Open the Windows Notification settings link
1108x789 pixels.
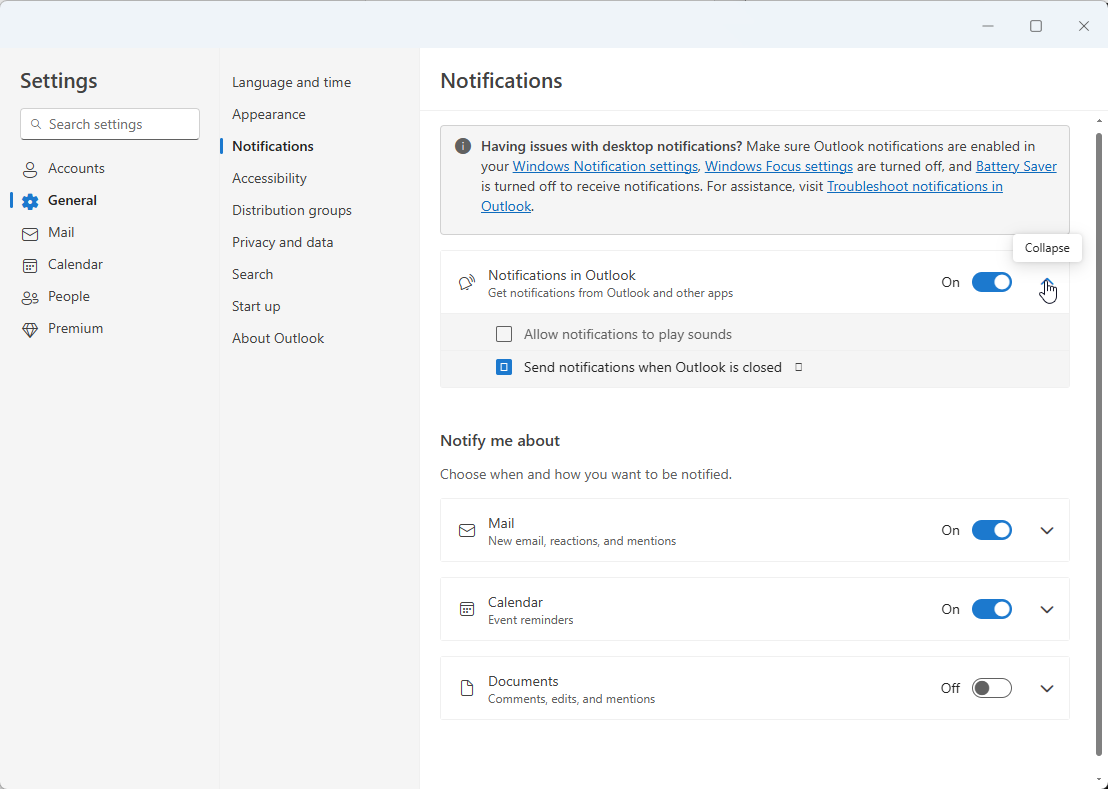click(x=605, y=166)
